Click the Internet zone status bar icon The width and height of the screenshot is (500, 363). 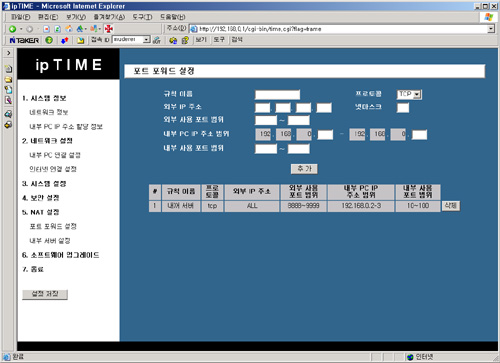coord(410,357)
